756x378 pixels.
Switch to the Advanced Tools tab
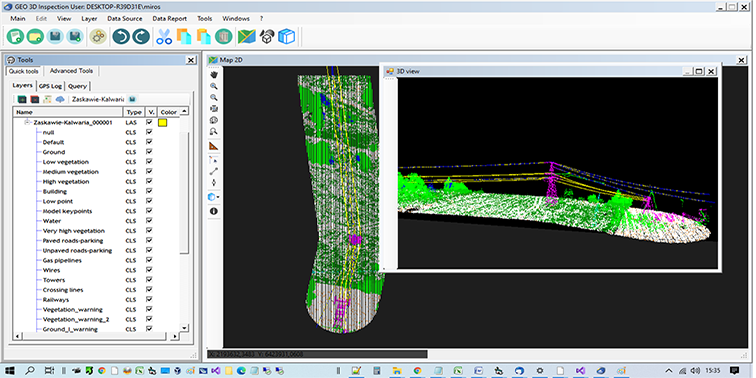point(71,71)
